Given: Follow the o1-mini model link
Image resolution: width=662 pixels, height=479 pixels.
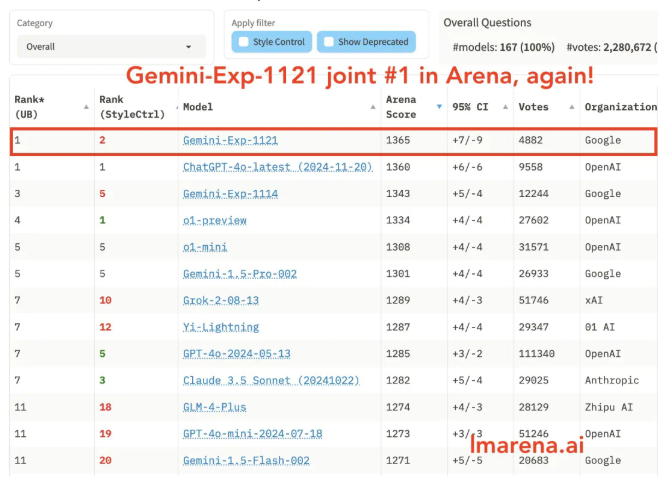Looking at the screenshot, I should click(x=206, y=247).
